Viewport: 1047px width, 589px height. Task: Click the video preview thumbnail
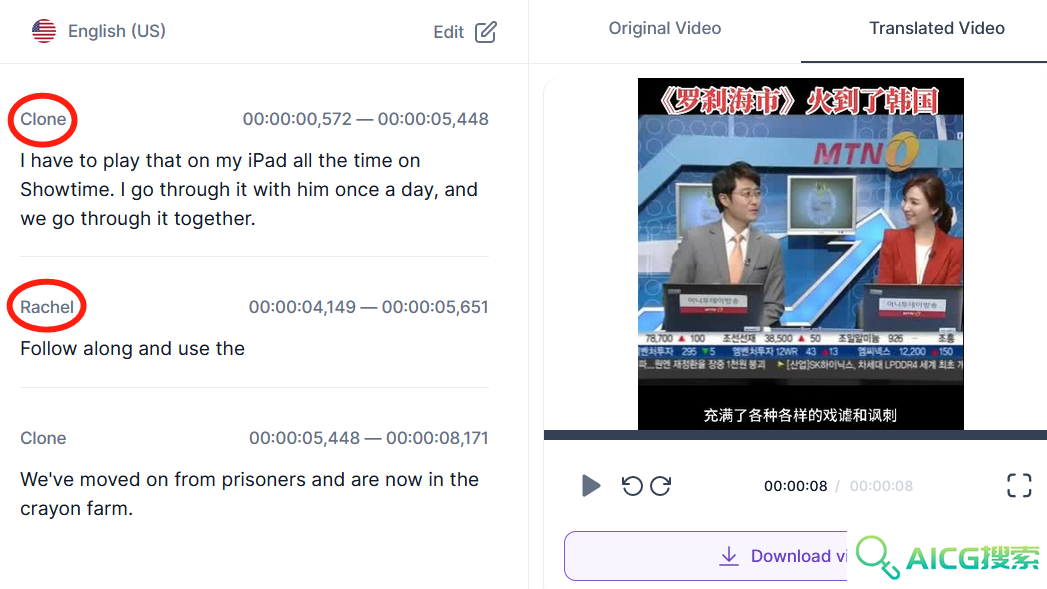pos(801,254)
